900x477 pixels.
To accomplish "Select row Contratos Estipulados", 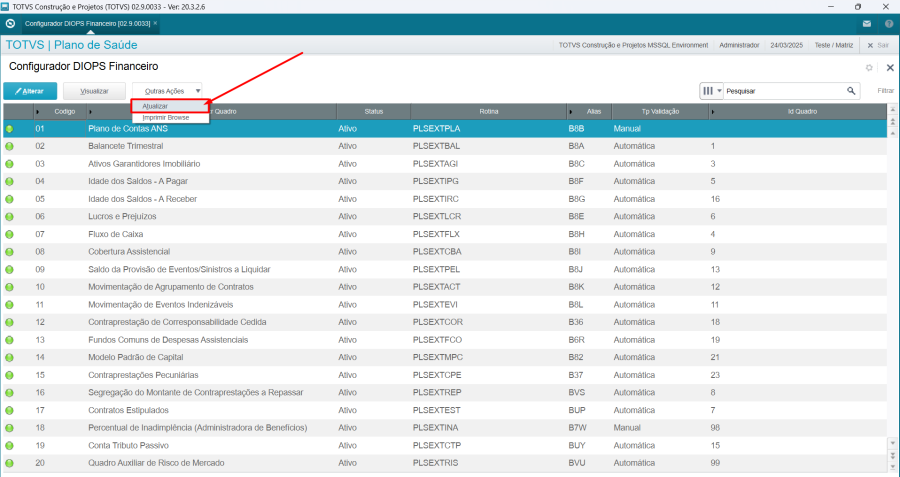I will click(445, 410).
